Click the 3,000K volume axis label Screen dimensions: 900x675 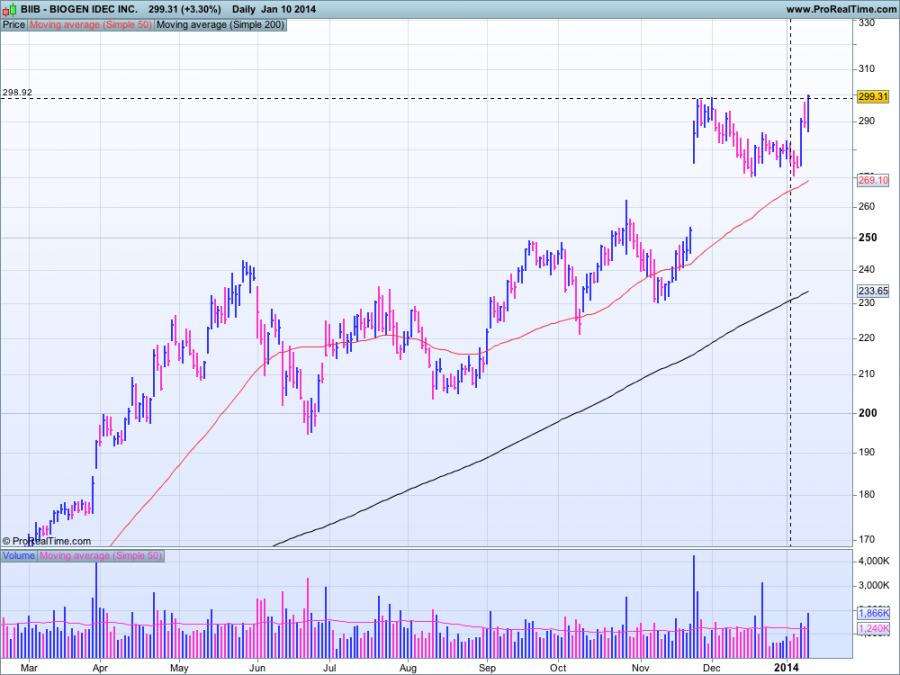tap(874, 585)
